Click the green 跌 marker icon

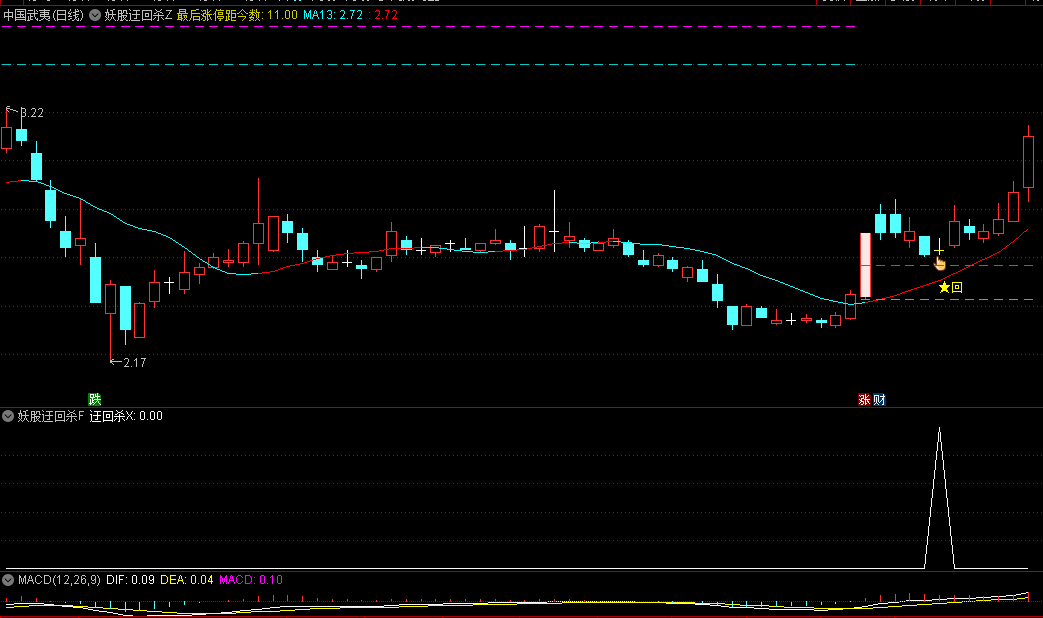[95, 399]
